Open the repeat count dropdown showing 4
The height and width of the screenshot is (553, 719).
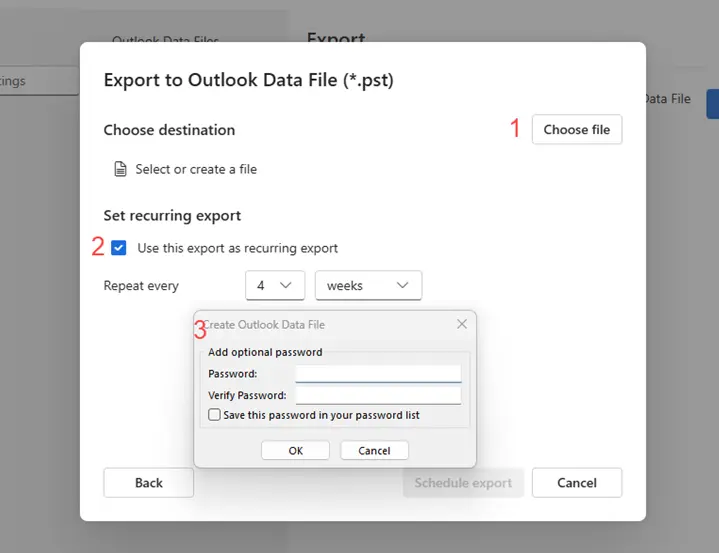tap(275, 285)
